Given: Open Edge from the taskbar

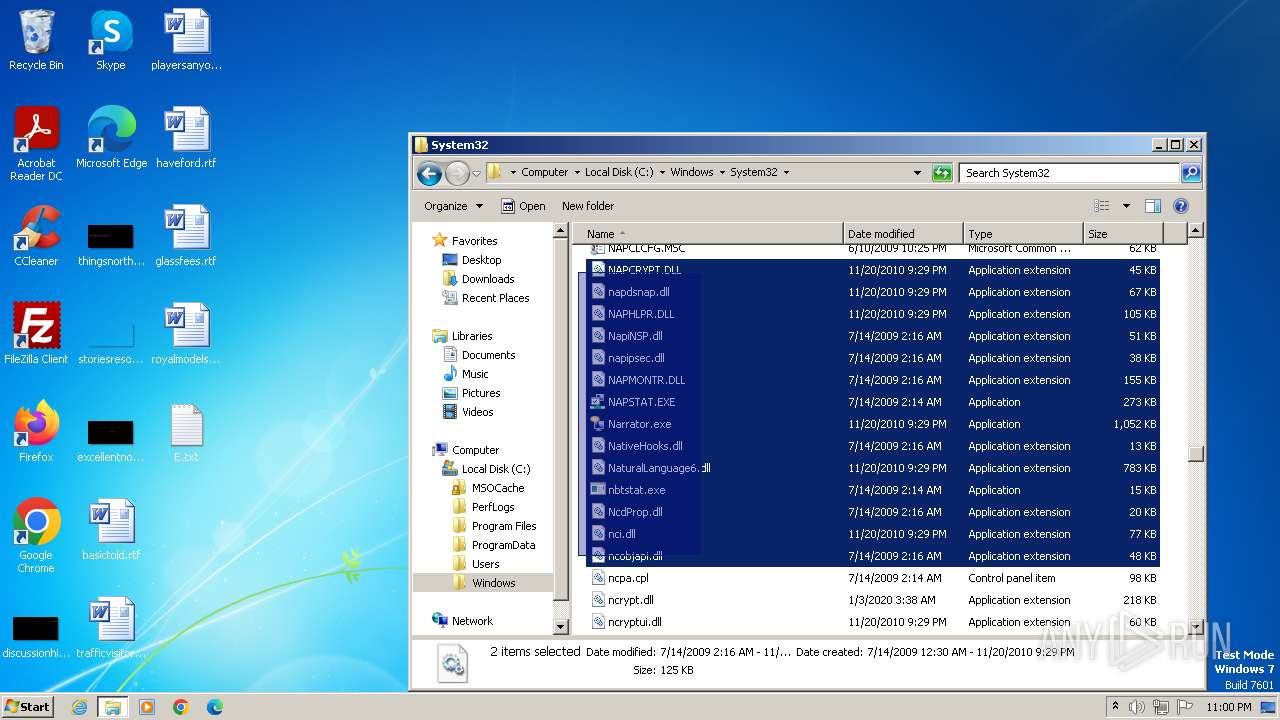Looking at the screenshot, I should click(x=214, y=707).
